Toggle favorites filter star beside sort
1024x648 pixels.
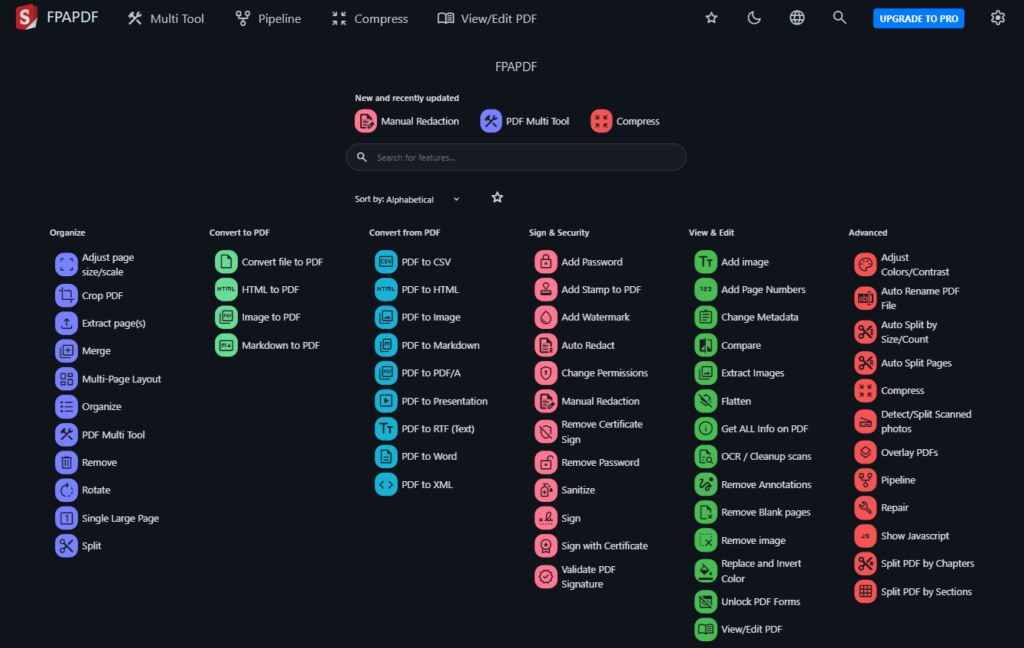click(x=497, y=198)
